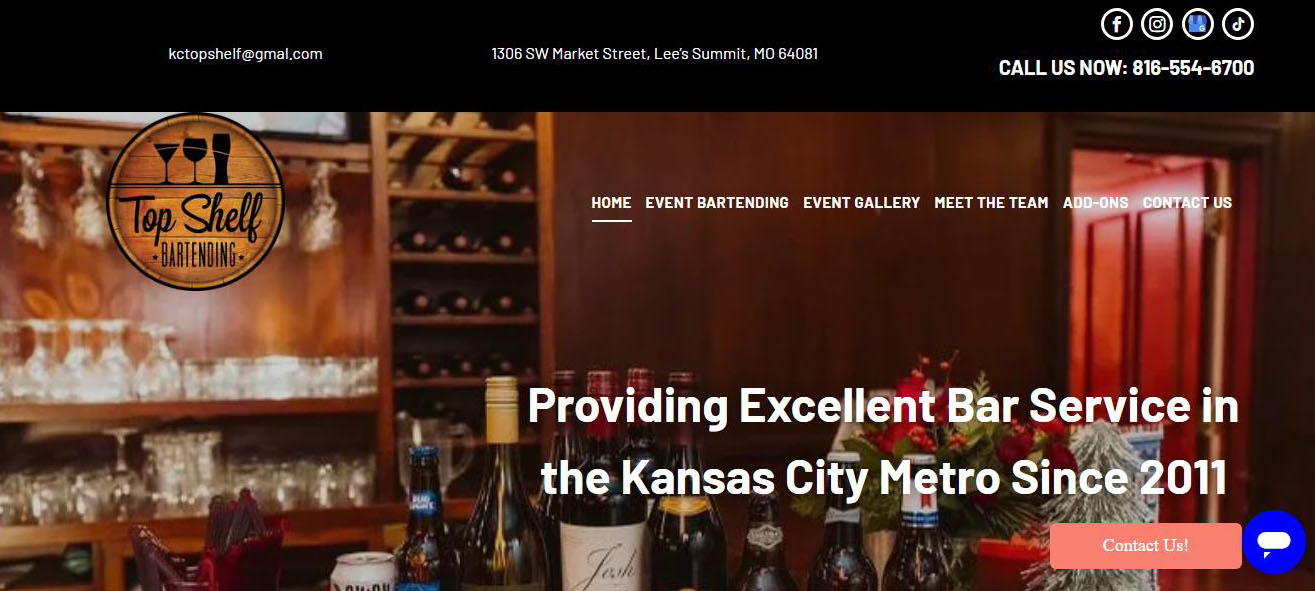Select CONTACT US in navigation bar

[x=1187, y=203]
